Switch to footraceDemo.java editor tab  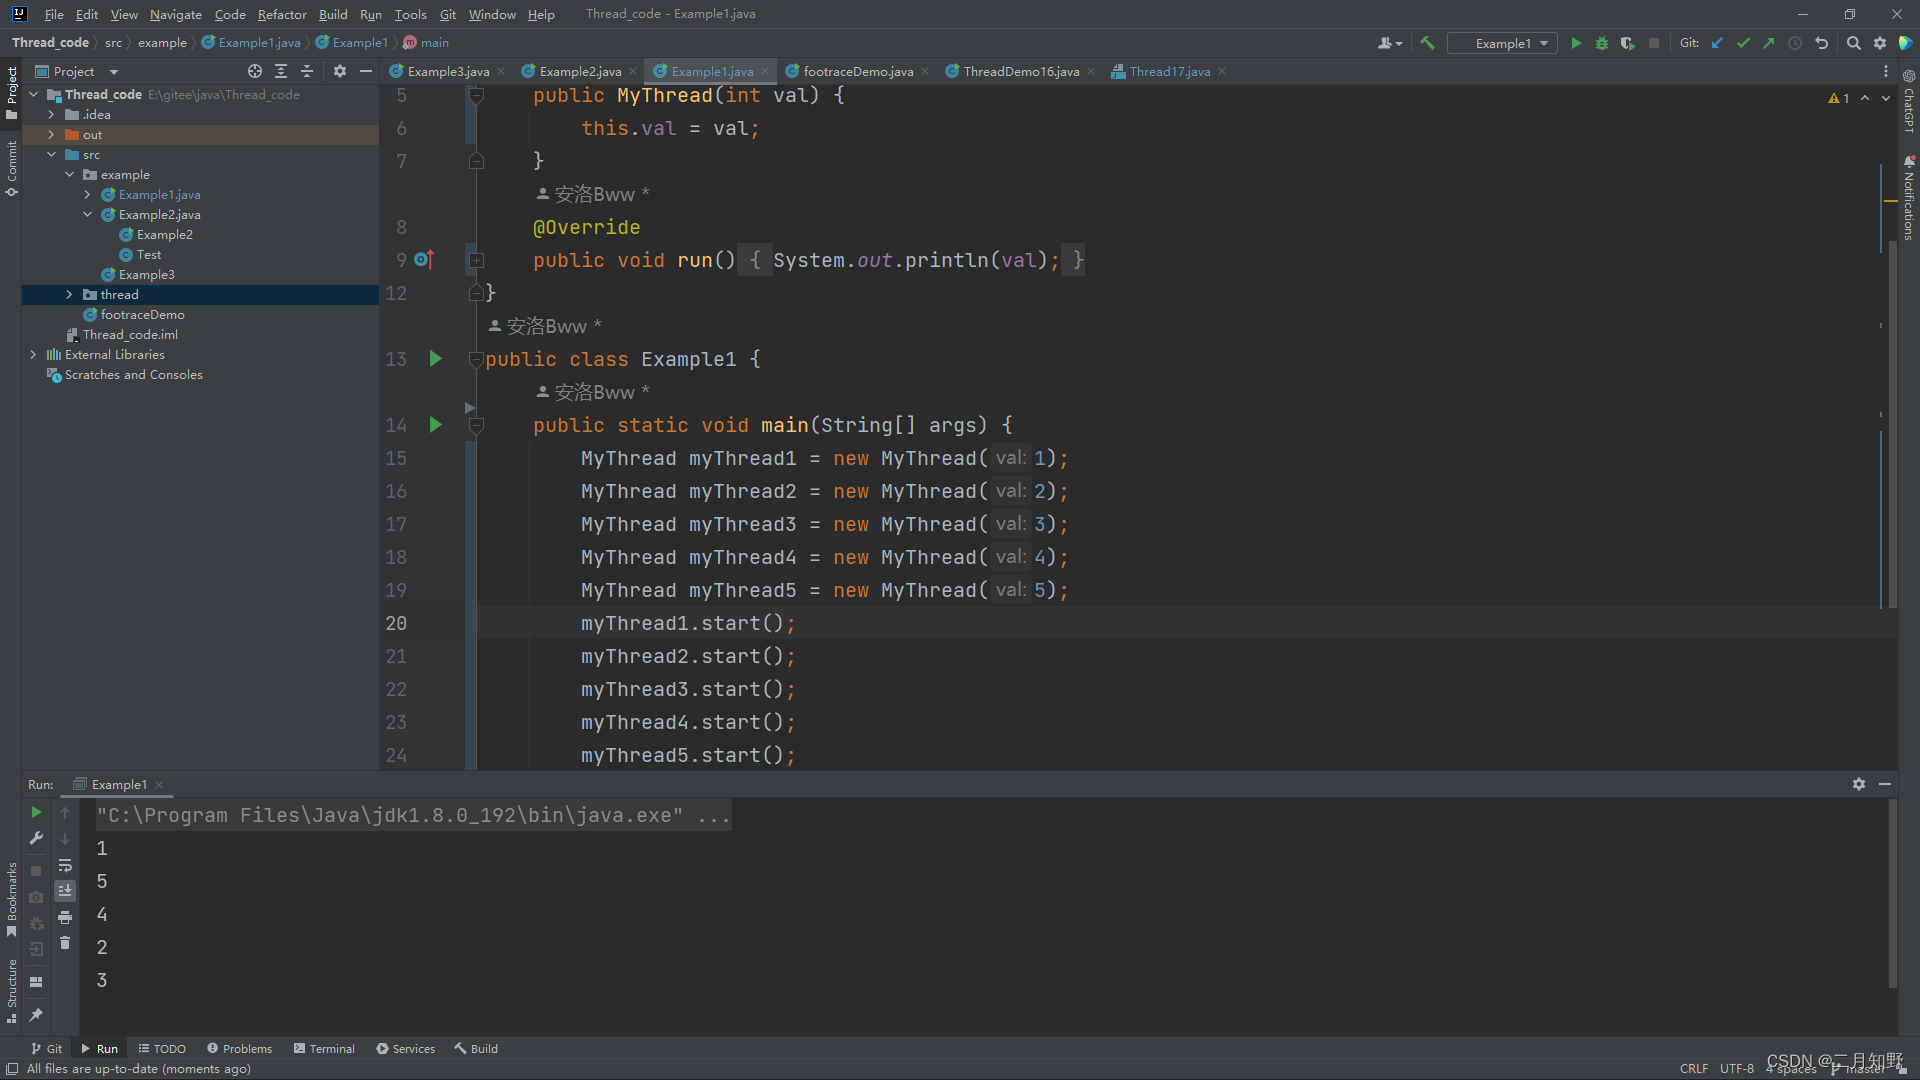(858, 71)
